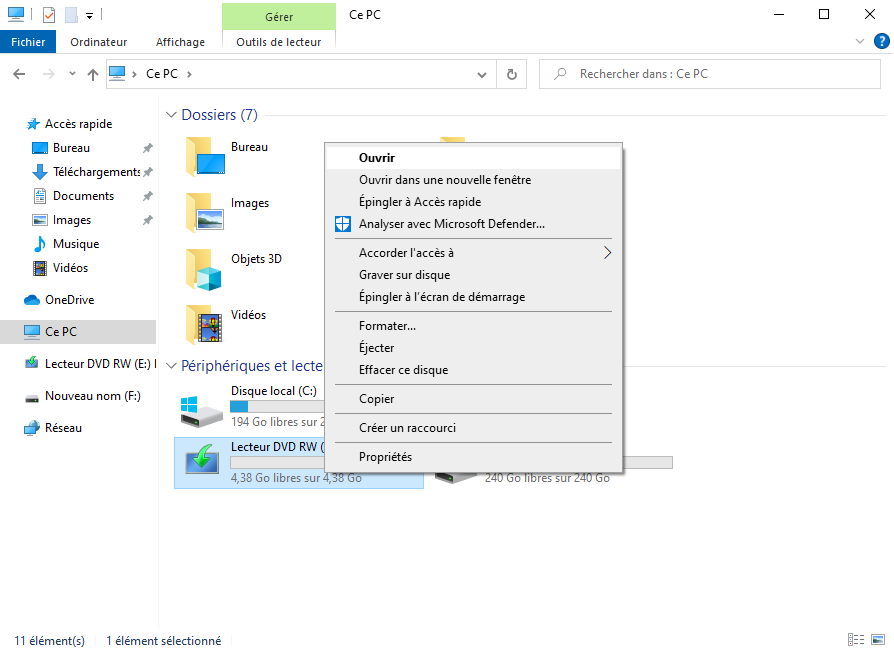Screen dimensions: 894x651
Task: Choose Épingler à Accès rapide
Action: (473, 202)
